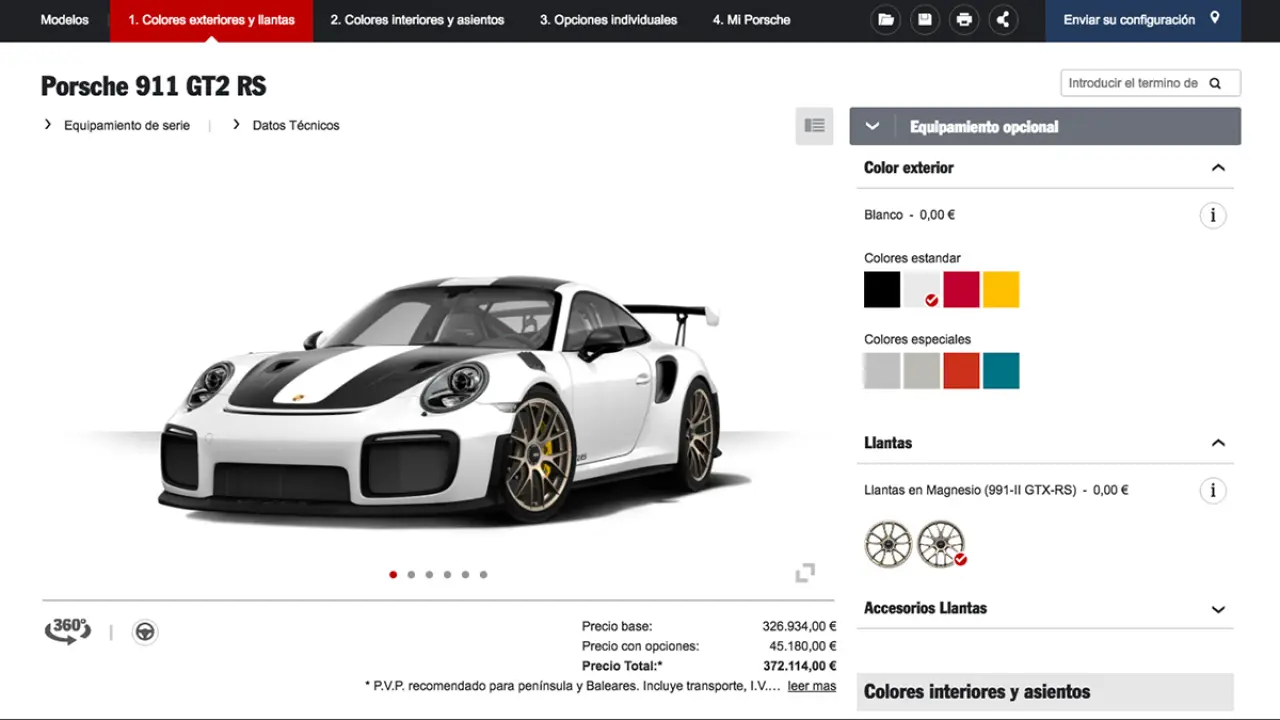Click the open saved configuration folder icon
This screenshot has width=1280, height=720.
pos(885,20)
